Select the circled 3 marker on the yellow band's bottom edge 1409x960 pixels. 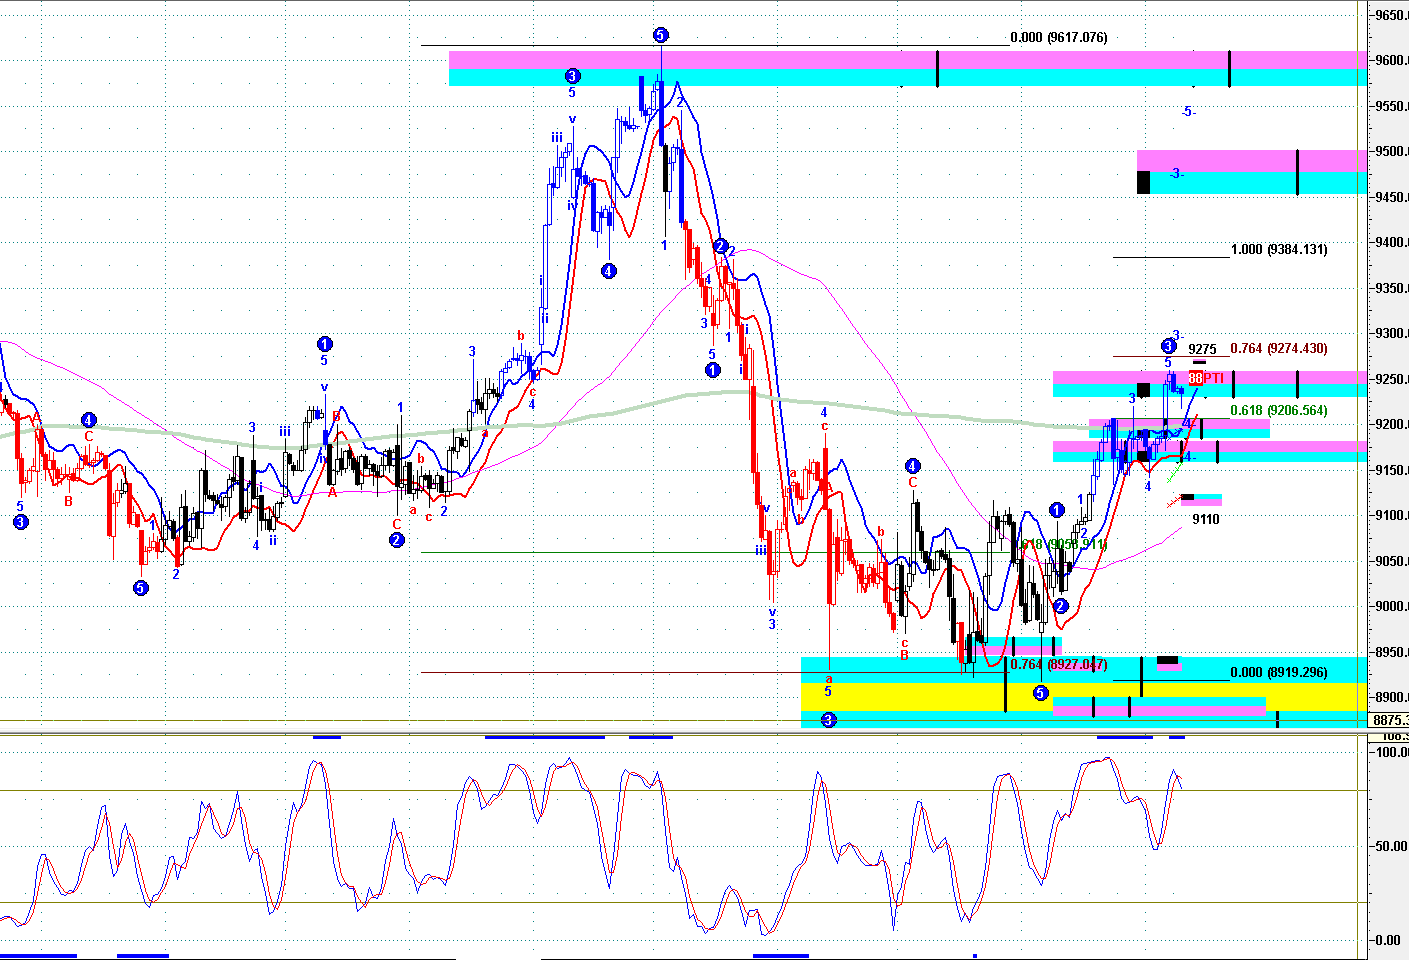click(828, 720)
